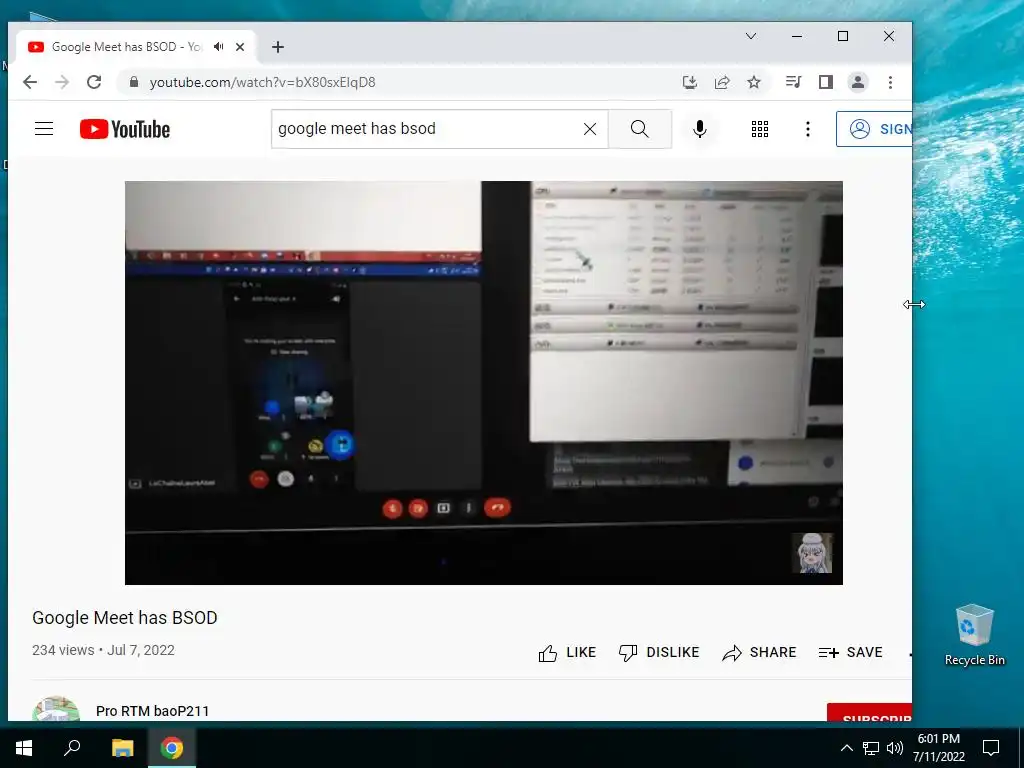Click the video player to pause

483,383
